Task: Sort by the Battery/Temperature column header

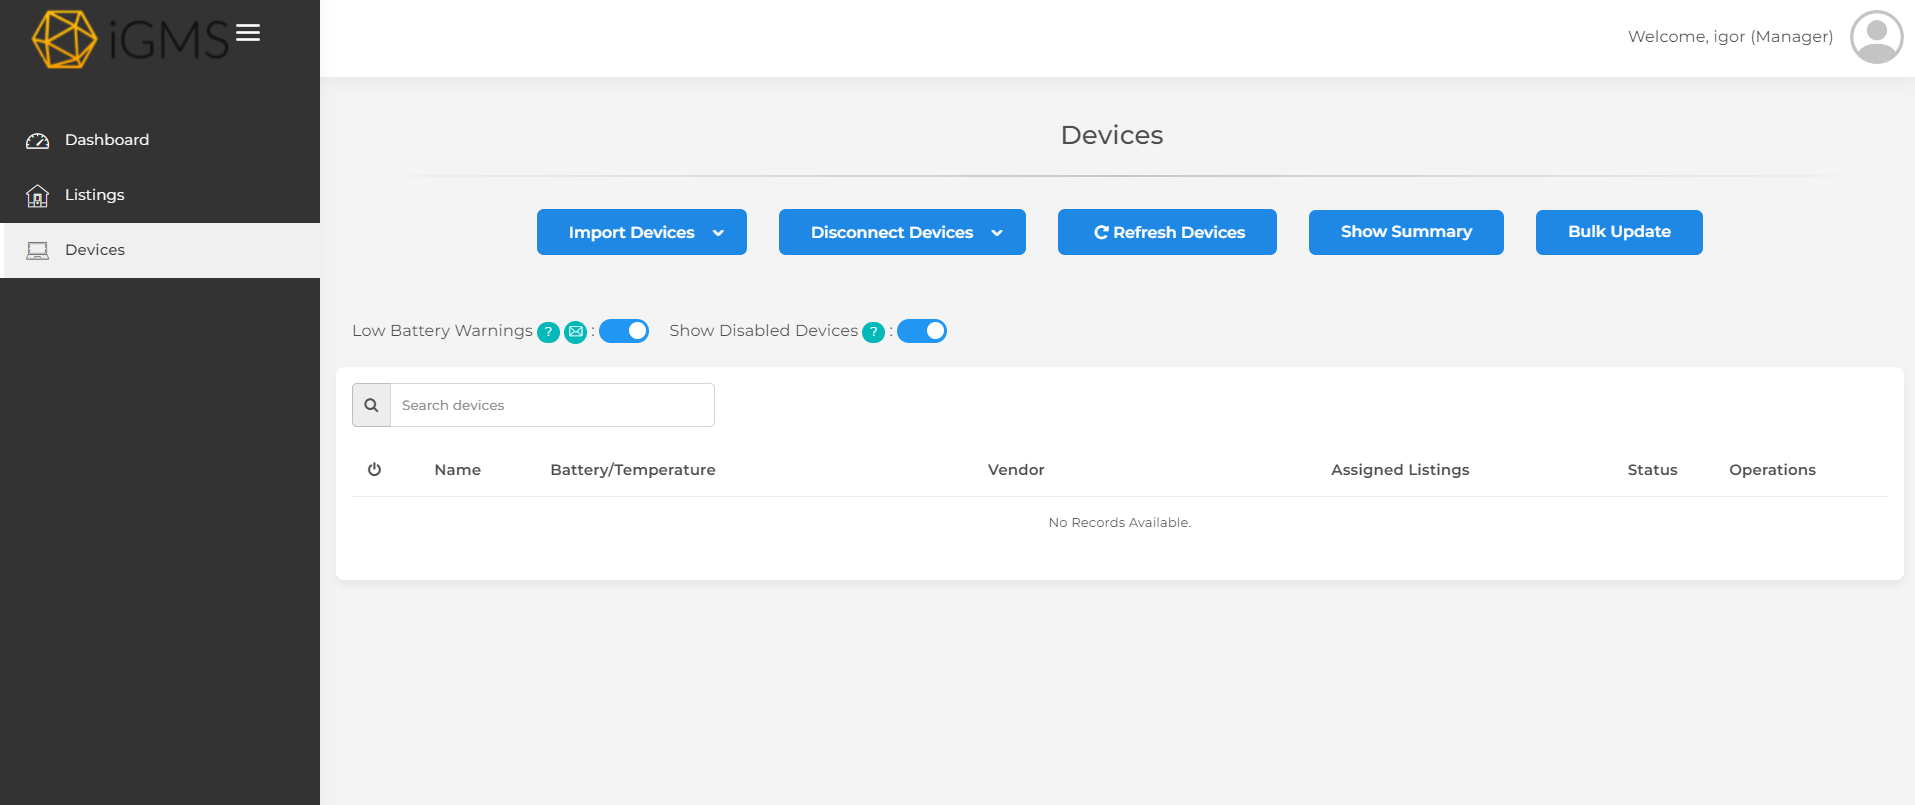Action: [x=632, y=470]
